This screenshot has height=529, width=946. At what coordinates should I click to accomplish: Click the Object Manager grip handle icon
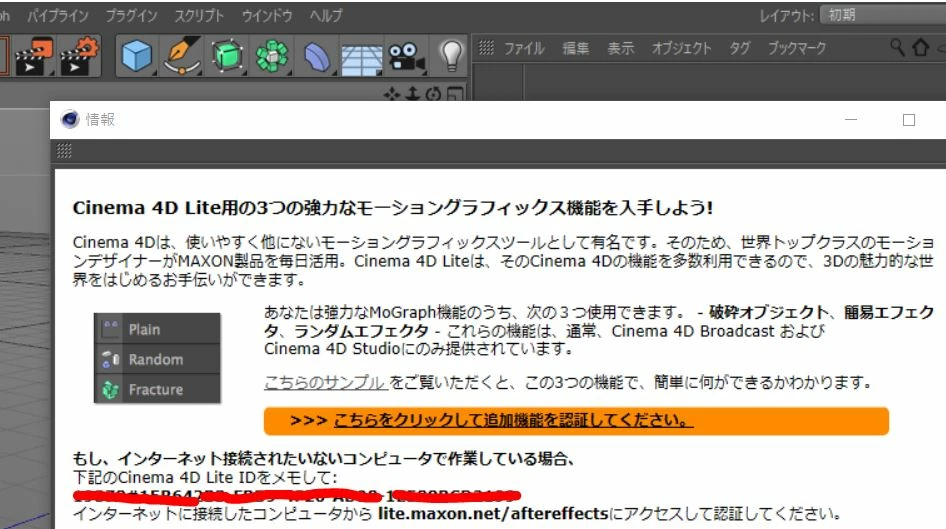tap(486, 47)
